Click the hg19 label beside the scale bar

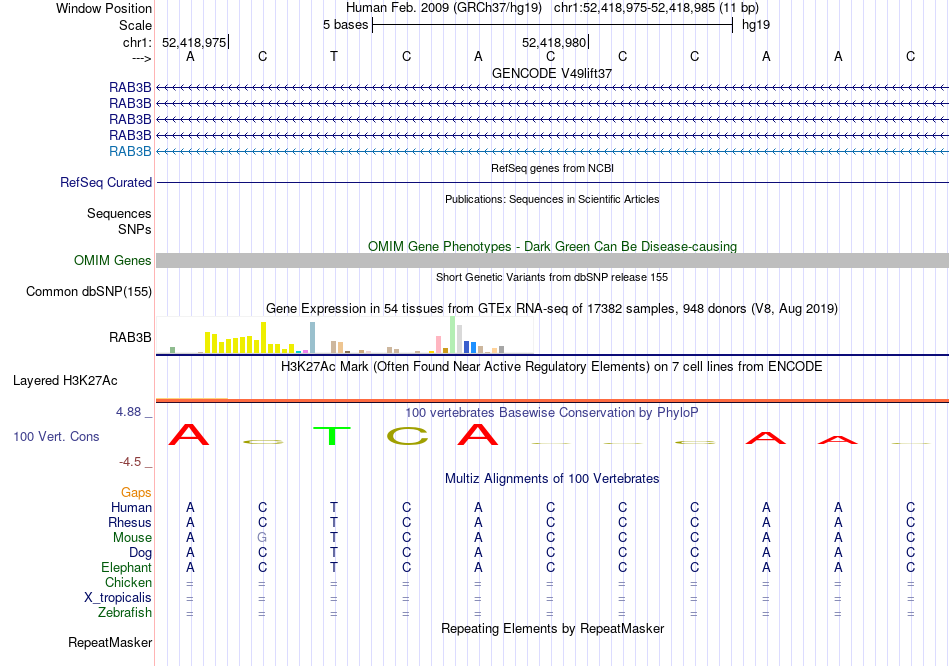pyautogui.click(x=756, y=25)
